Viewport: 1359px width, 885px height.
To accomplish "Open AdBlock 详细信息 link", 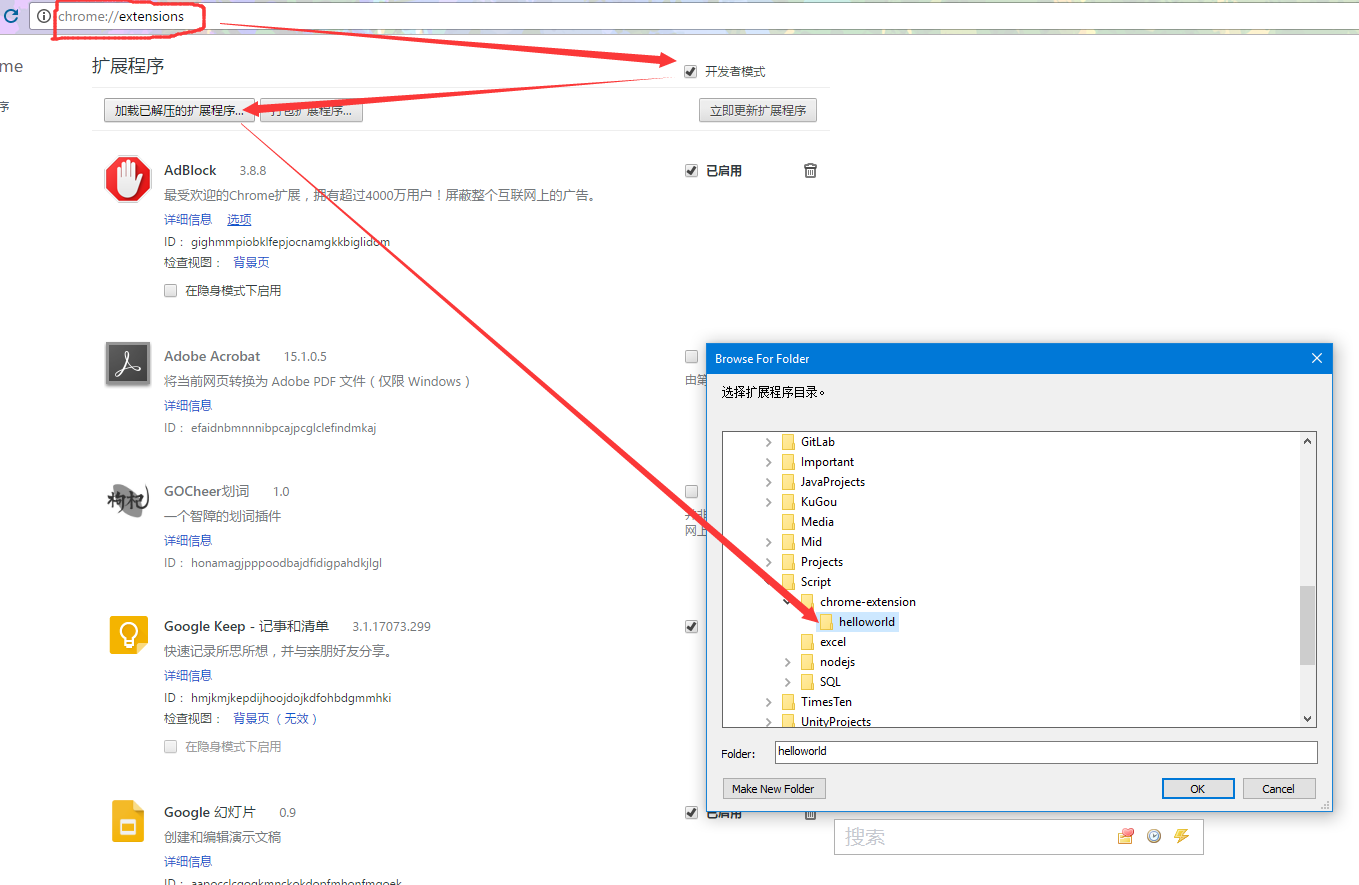I will click(x=188, y=220).
